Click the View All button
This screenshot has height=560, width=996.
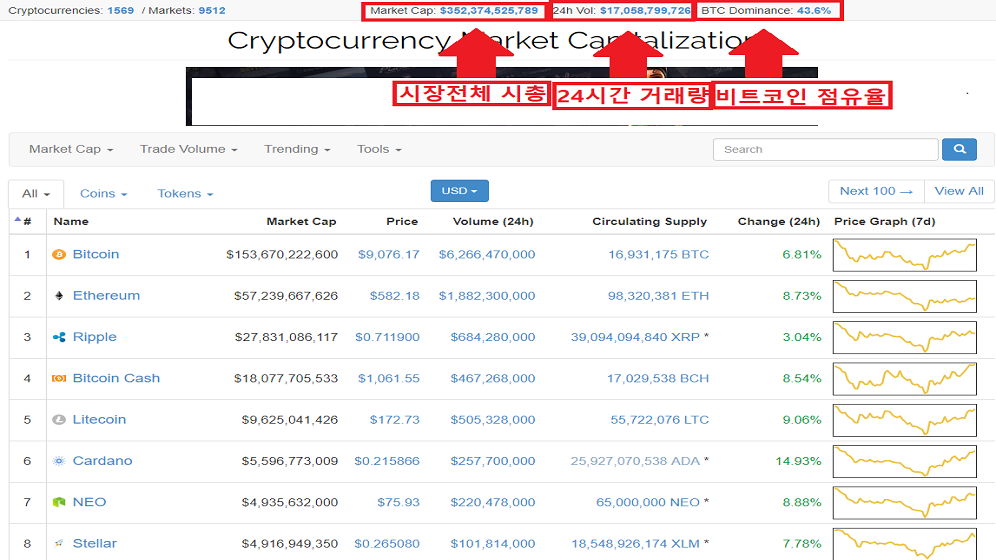959,191
